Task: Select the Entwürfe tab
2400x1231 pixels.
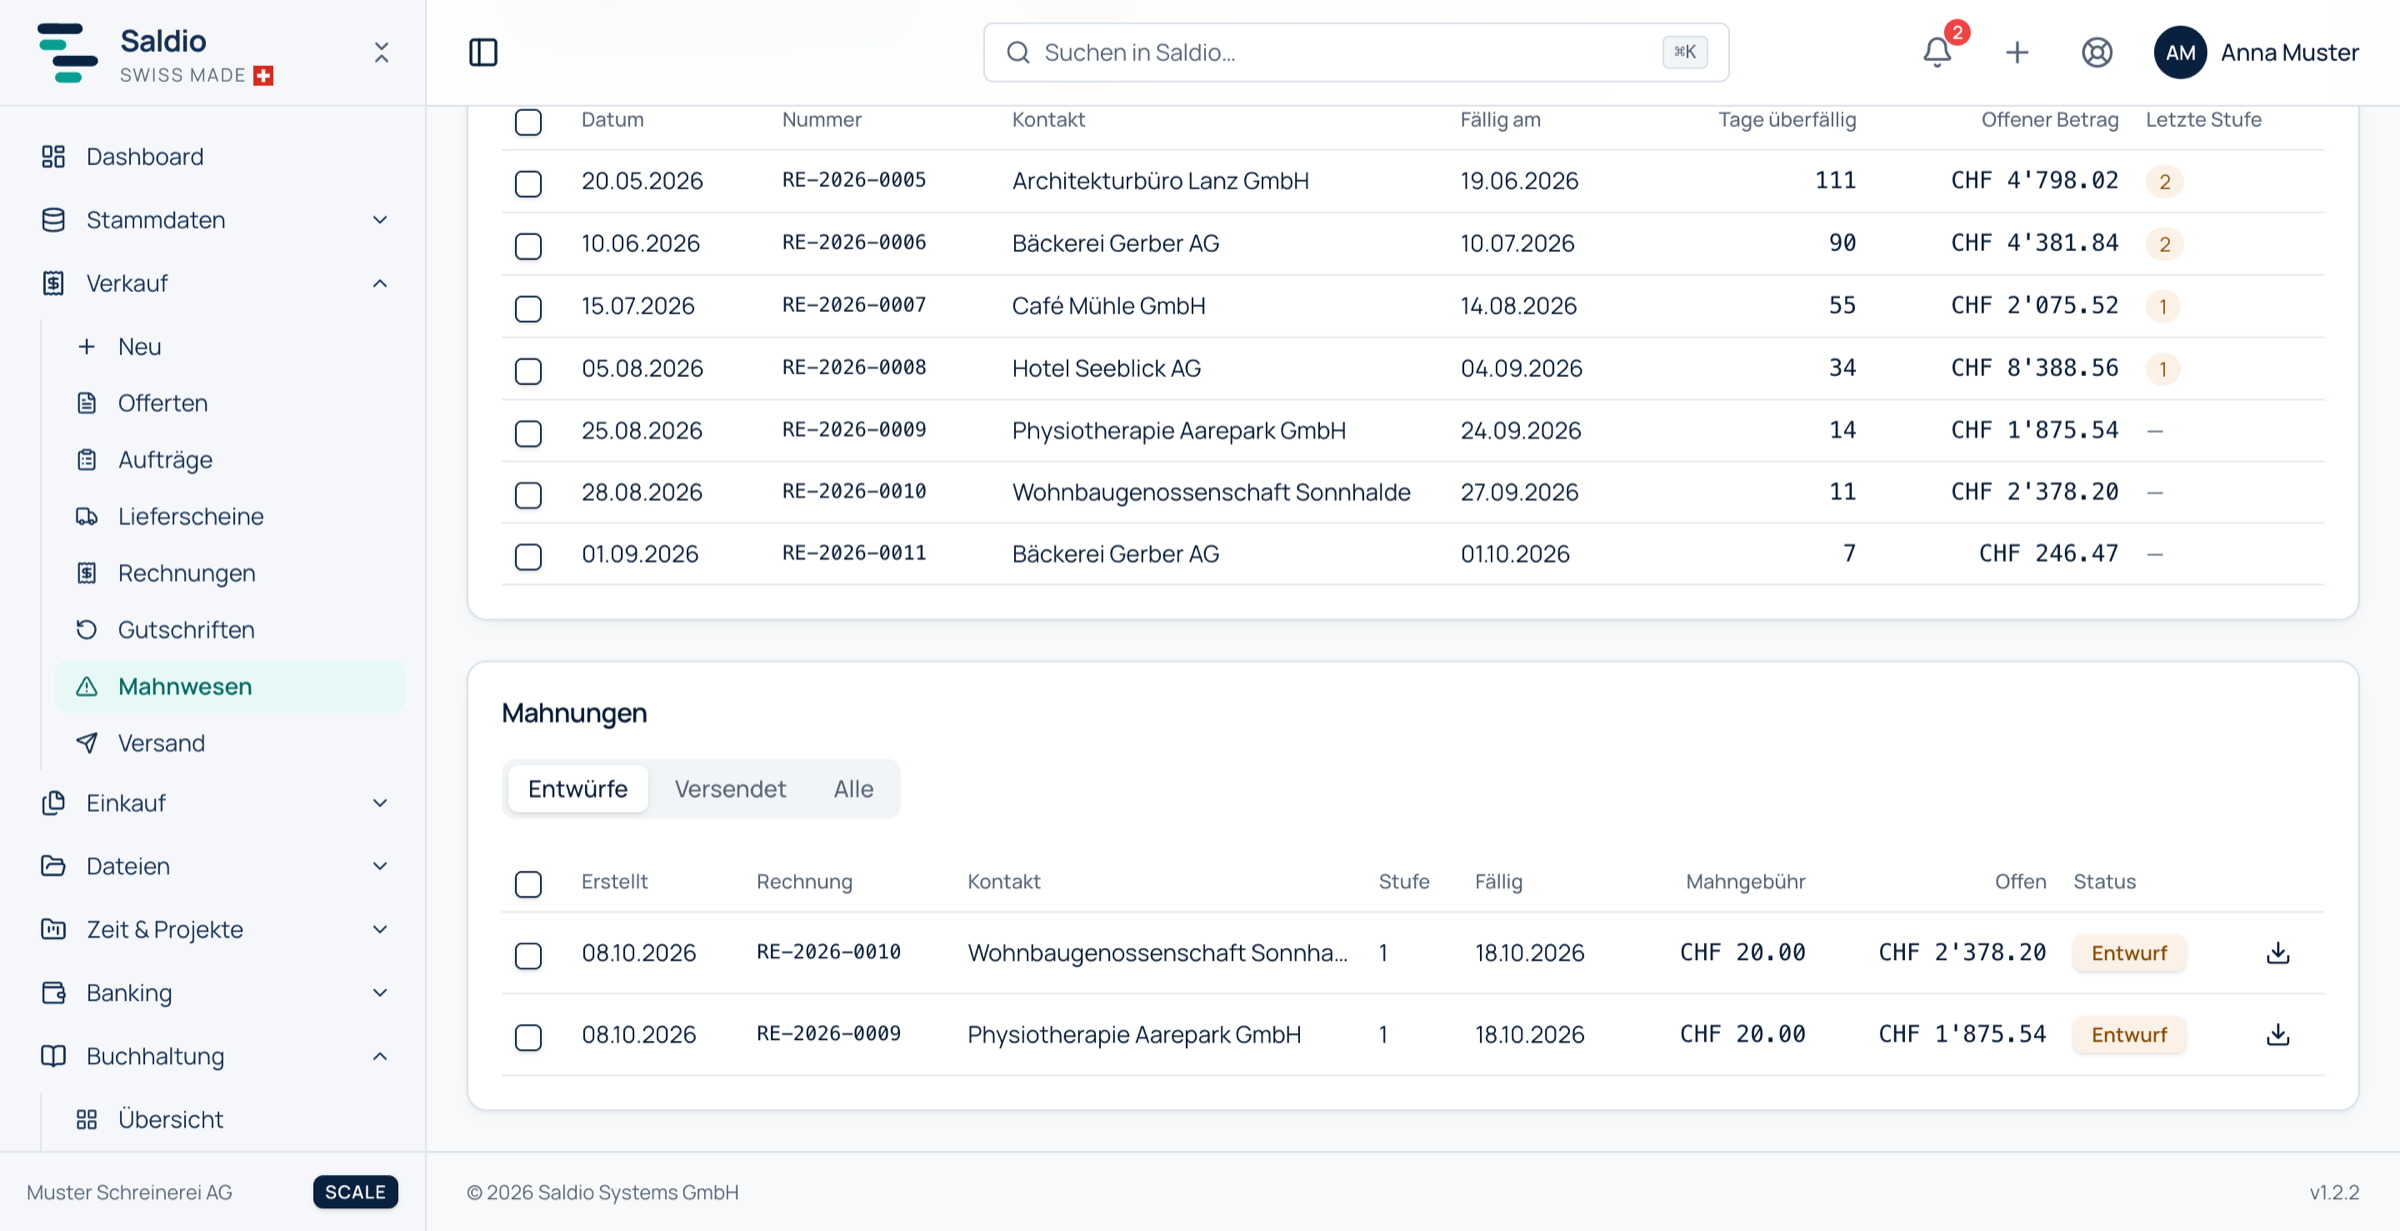Action: click(x=578, y=789)
